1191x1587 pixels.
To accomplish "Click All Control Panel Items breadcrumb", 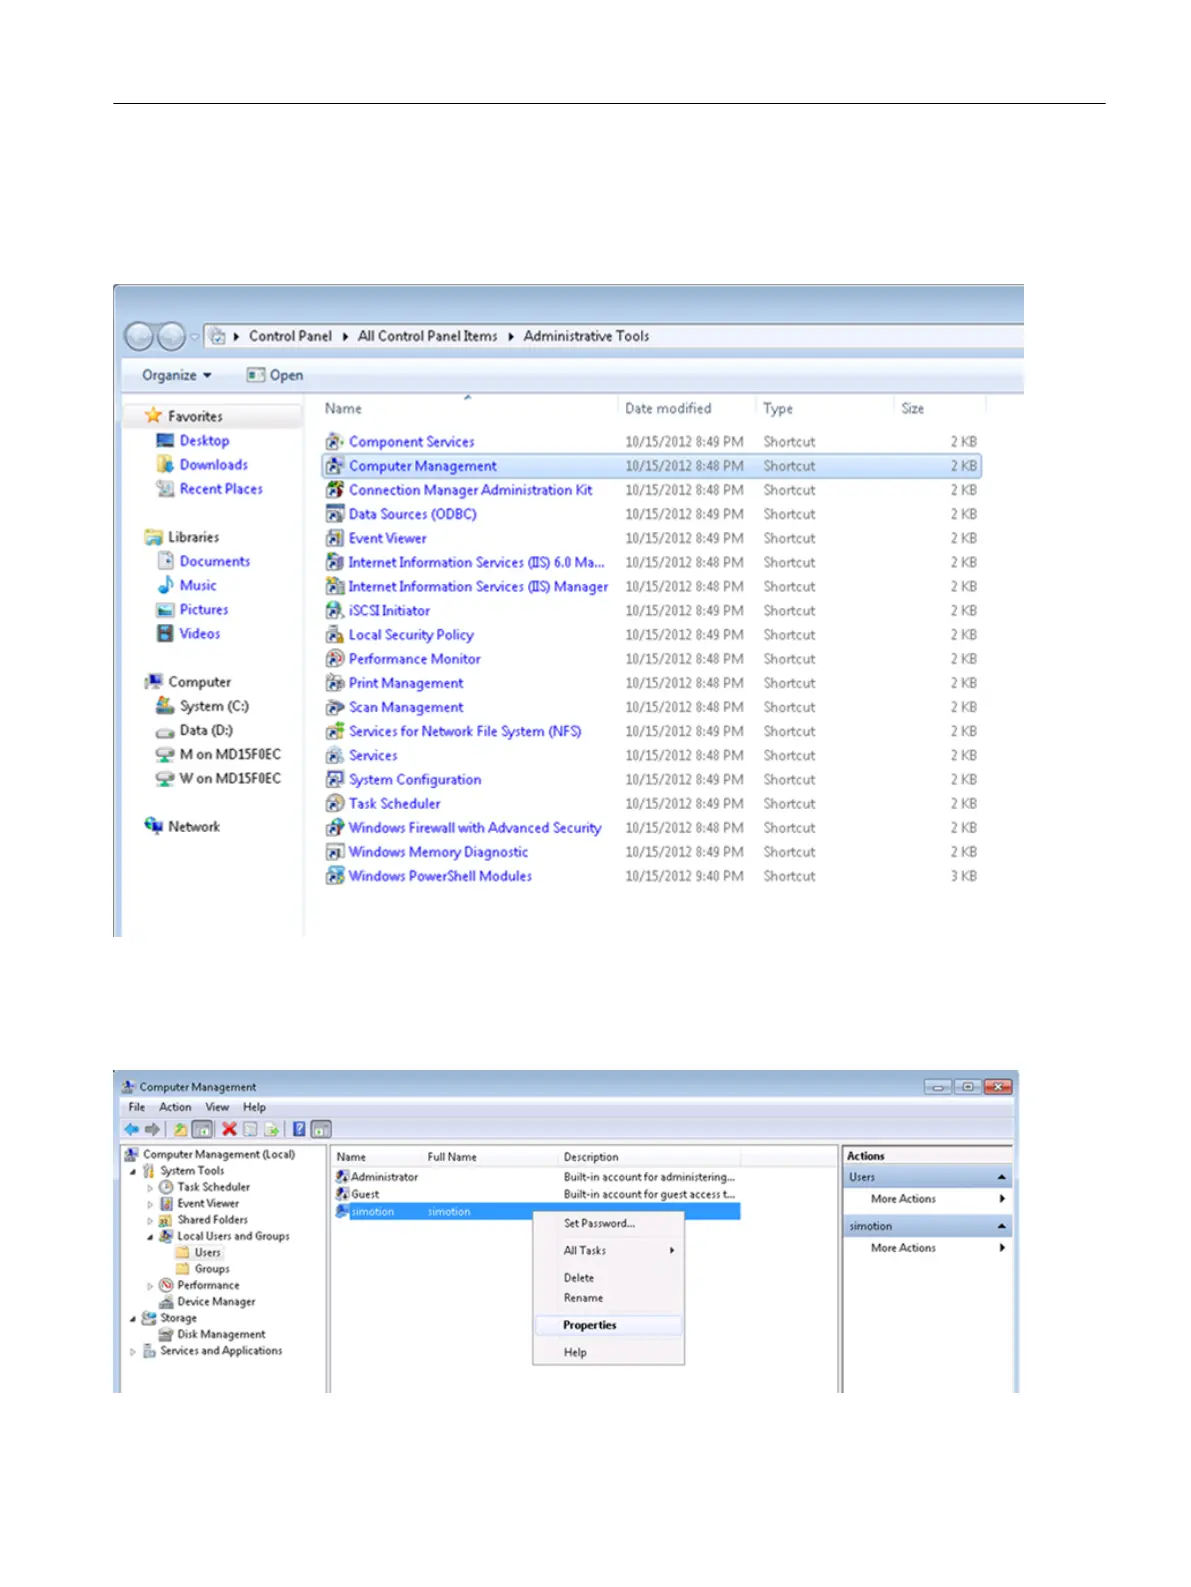I will [427, 336].
